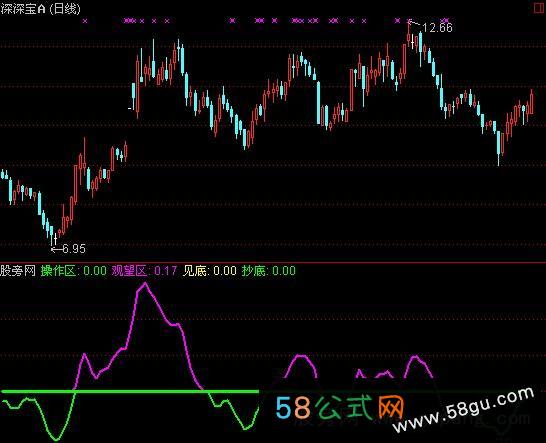
Task: Click the 见底: 0.00 indicator value
Action: click(210, 271)
